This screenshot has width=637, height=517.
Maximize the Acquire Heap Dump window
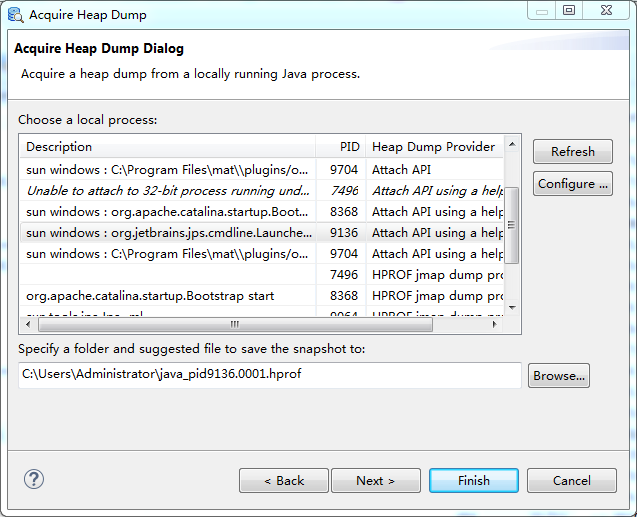[x=569, y=10]
